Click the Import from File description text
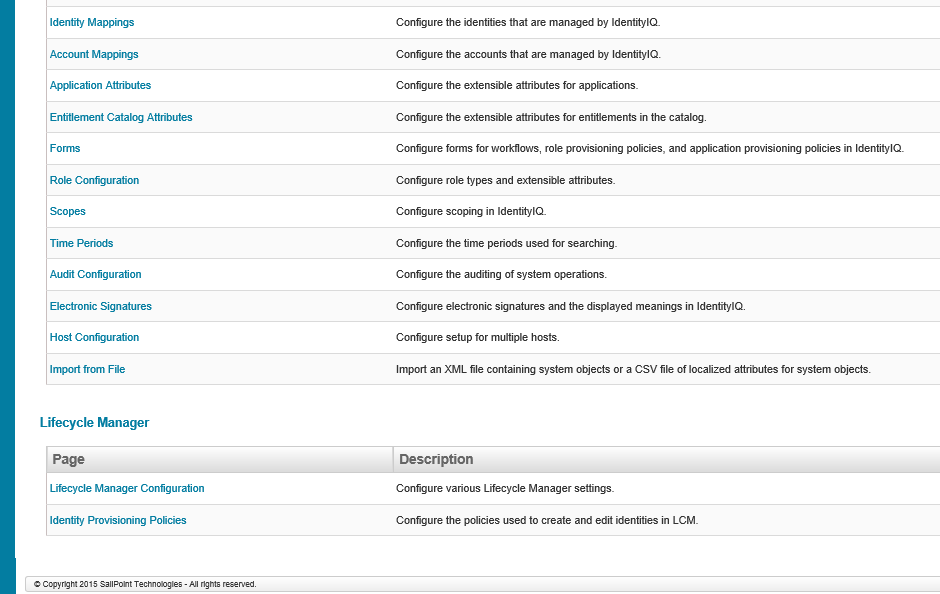Screen dimensions: 940x594 tap(633, 369)
